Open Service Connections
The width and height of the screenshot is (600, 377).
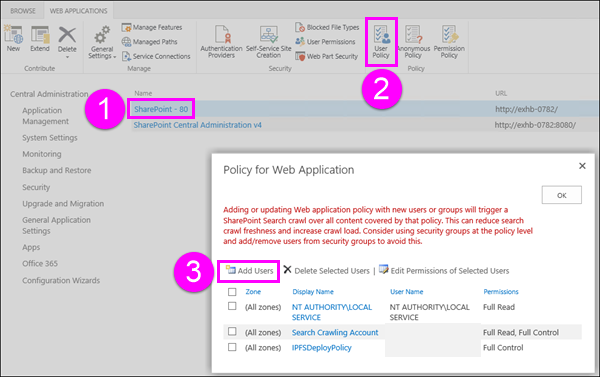point(156,56)
